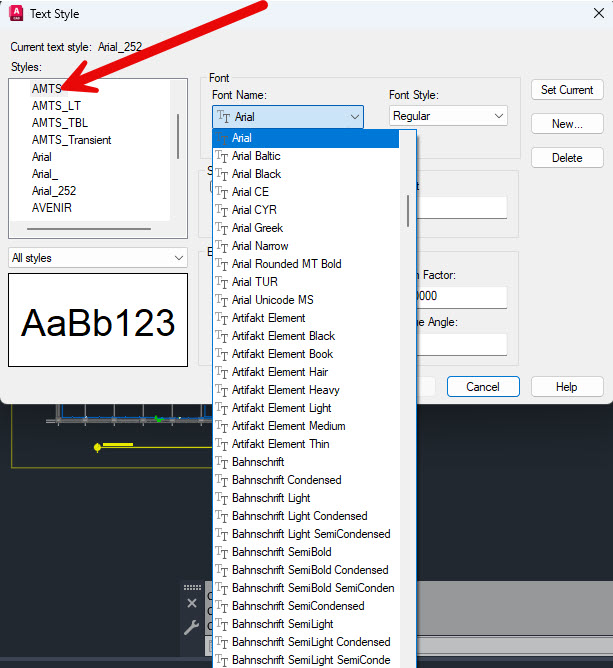
Task: Choose Arial Rounded MT Bold font
Action: [x=306, y=264]
